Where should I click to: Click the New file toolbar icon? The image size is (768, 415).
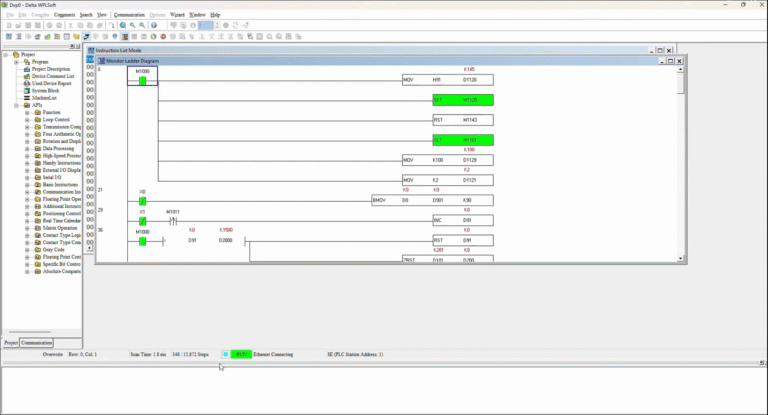(x=9, y=25)
